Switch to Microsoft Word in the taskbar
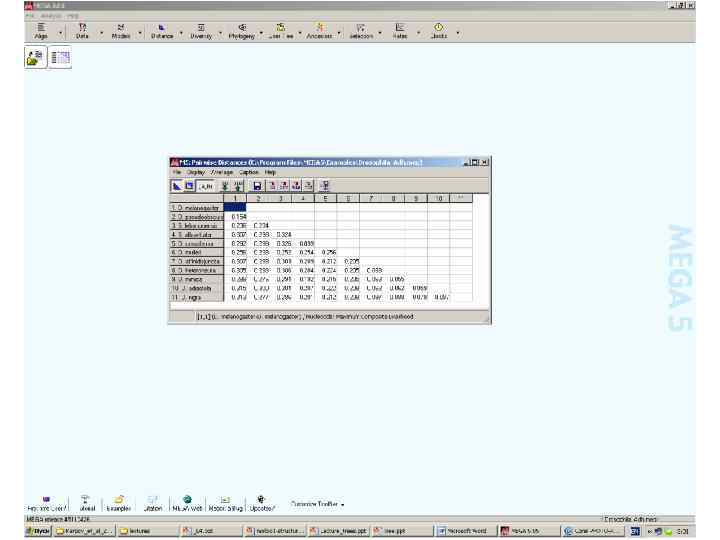Viewport: 720px width, 540px height. tap(464, 531)
